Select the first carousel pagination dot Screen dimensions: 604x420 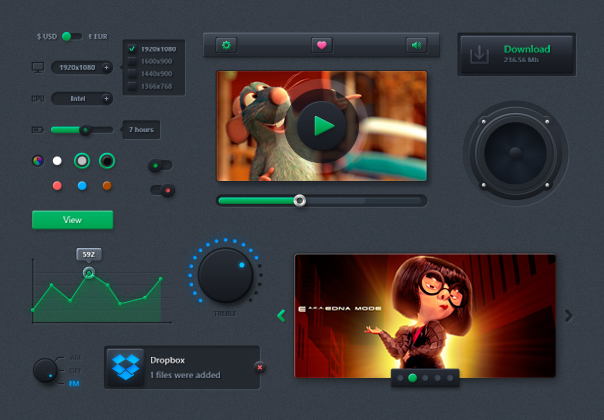click(x=400, y=378)
